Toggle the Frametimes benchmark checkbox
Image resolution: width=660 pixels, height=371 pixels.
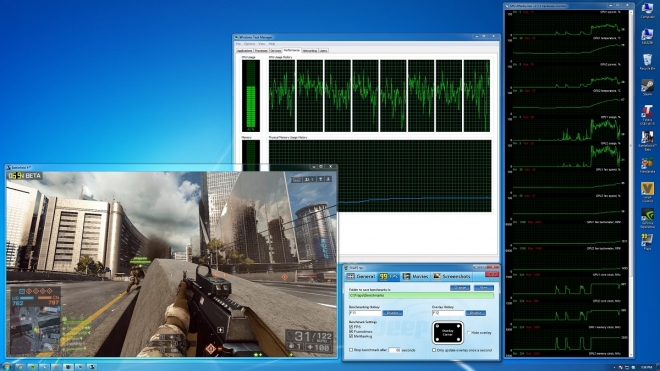click(351, 332)
